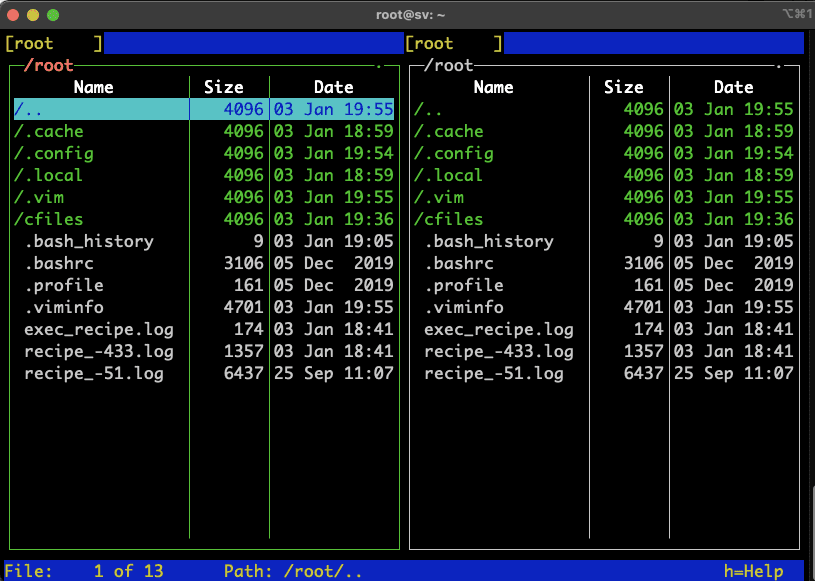Select .bash_history in right pane
This screenshot has width=815, height=581.
click(x=604, y=241)
